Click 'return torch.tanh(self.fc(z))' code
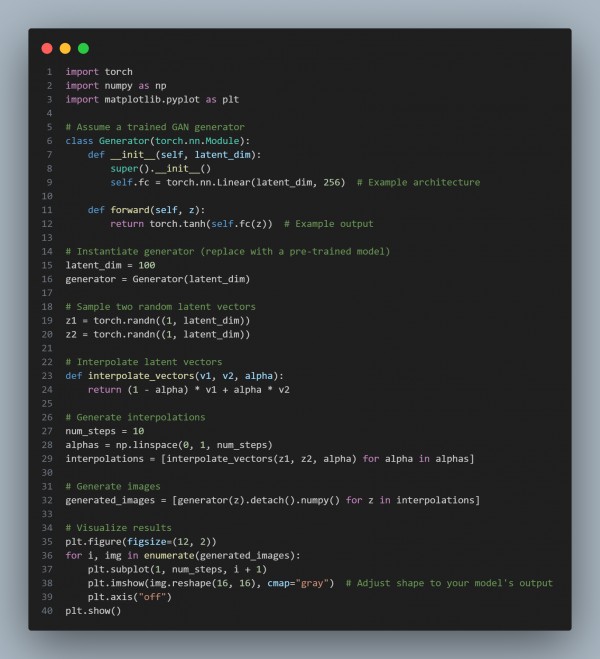This screenshot has height=659, width=600. [191, 224]
